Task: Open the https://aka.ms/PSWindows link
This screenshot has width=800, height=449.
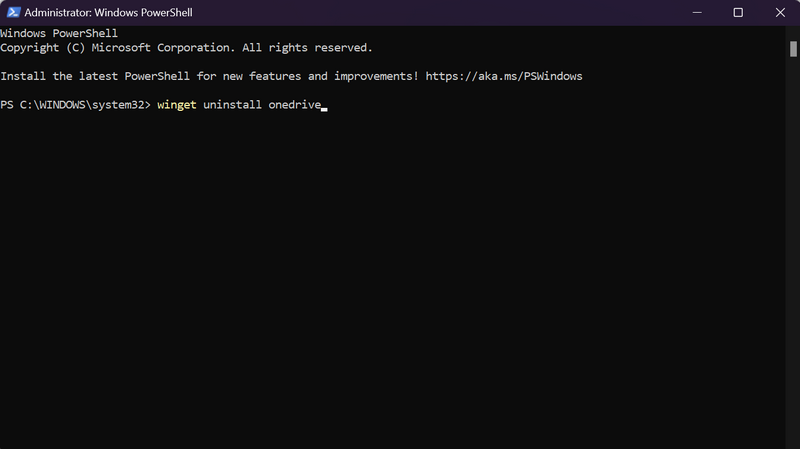Action: [x=503, y=76]
